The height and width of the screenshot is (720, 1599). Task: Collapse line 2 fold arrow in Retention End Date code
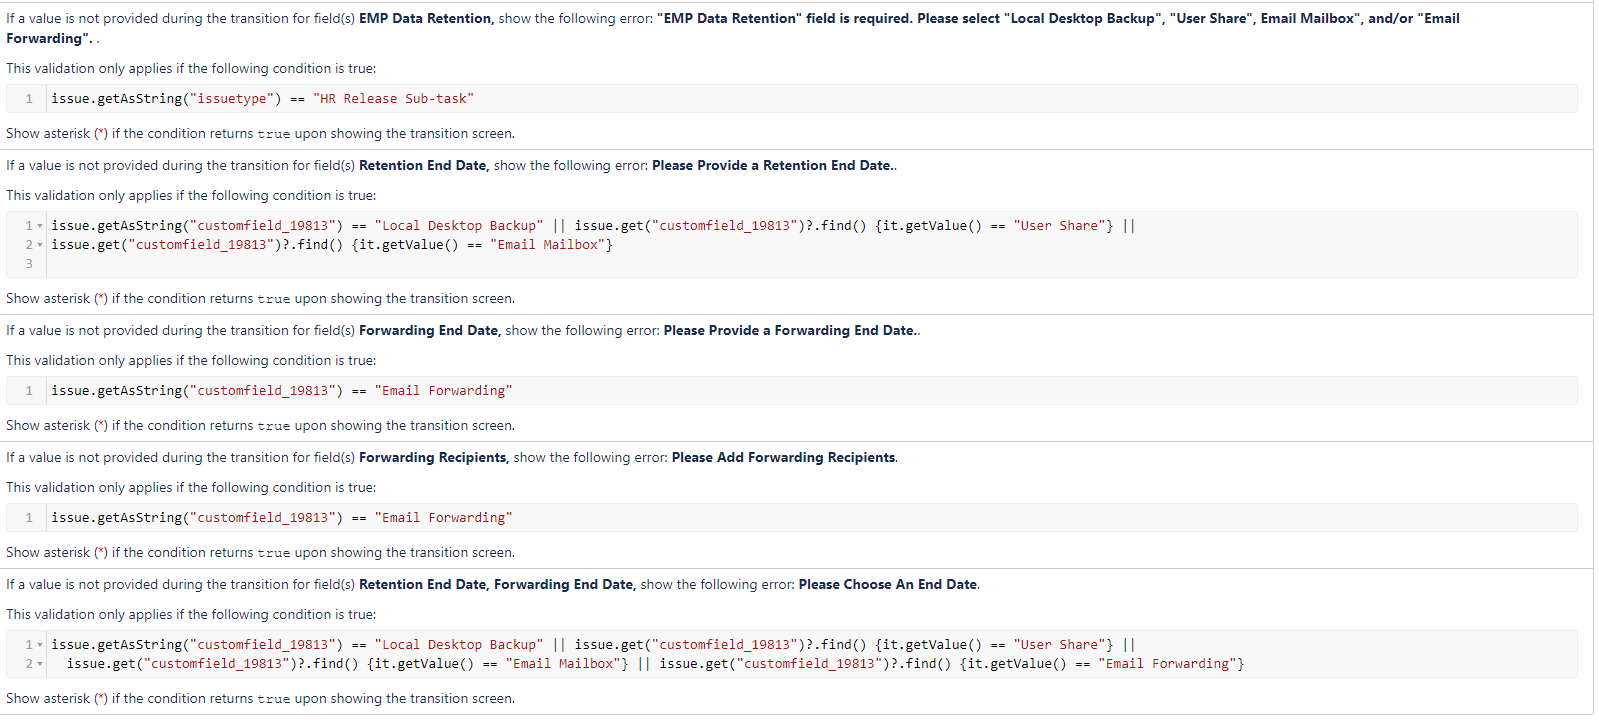[40, 245]
